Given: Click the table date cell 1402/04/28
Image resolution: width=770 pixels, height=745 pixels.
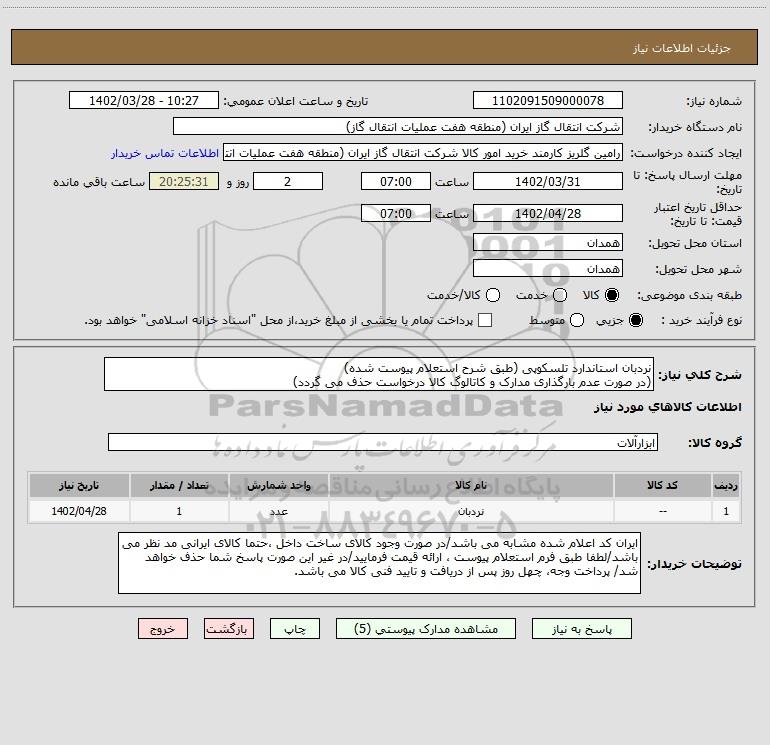Looking at the screenshot, I should pyautogui.click(x=79, y=511).
